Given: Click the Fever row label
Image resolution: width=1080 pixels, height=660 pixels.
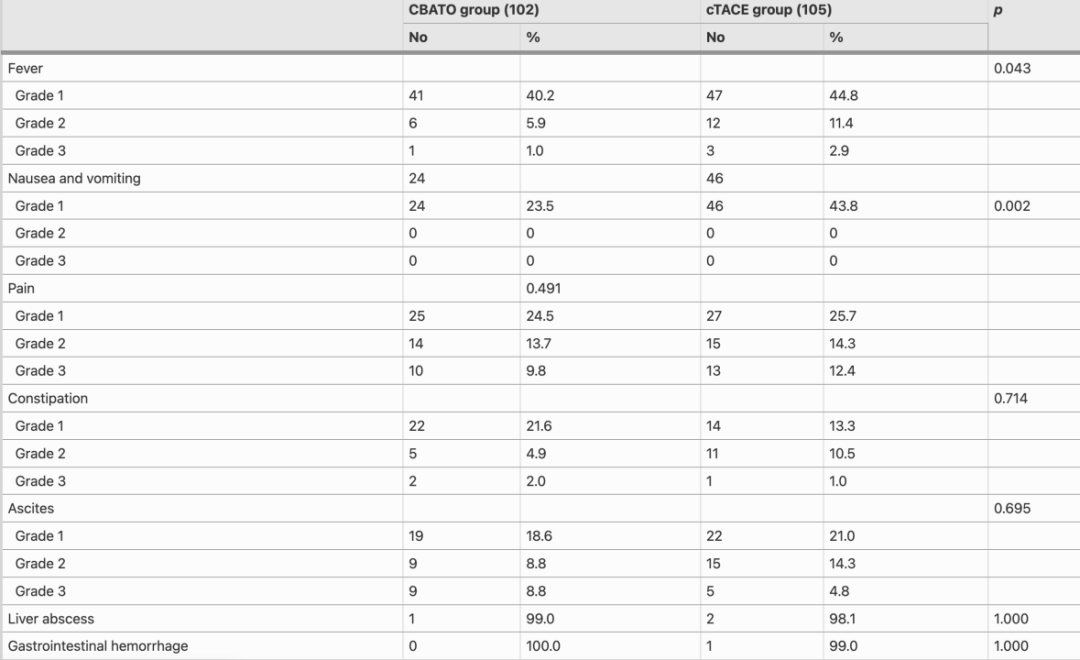Looking at the screenshot, I should (25, 68).
